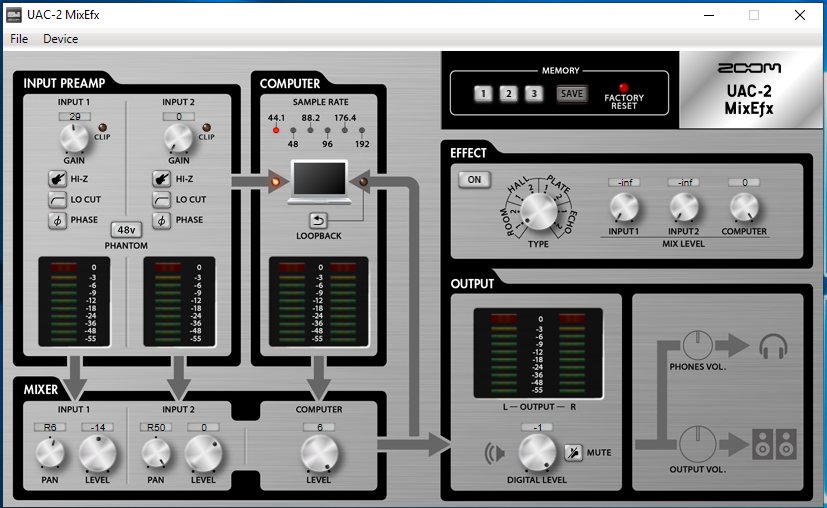The image size is (827, 508).
Task: Click the digital level speaker icon
Action: pyautogui.click(x=495, y=453)
